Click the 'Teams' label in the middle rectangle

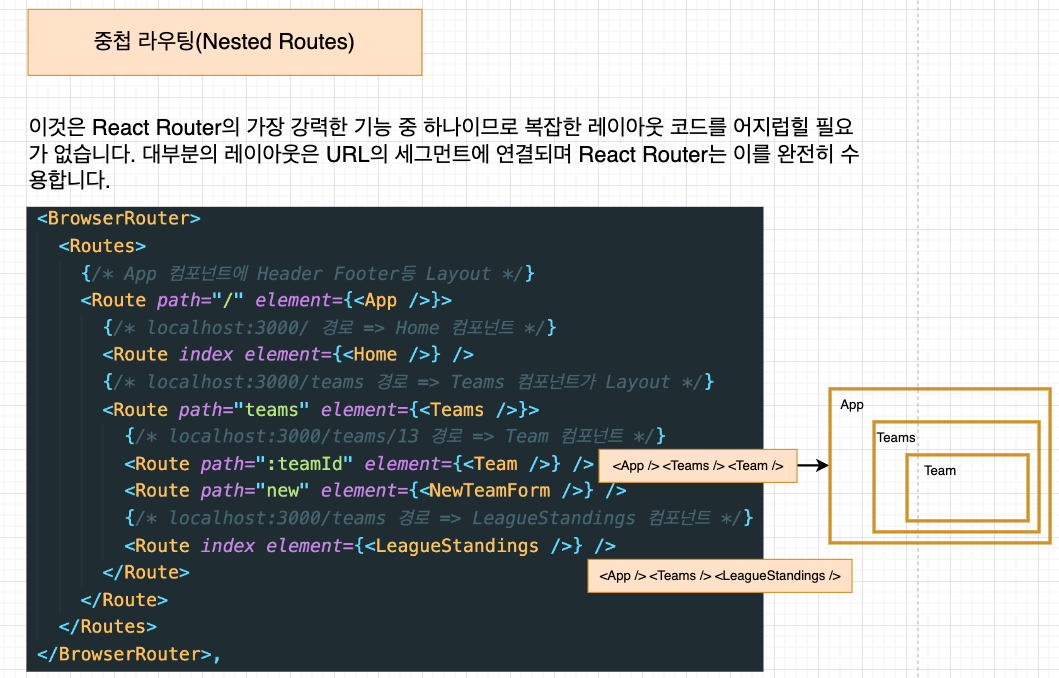tap(896, 438)
